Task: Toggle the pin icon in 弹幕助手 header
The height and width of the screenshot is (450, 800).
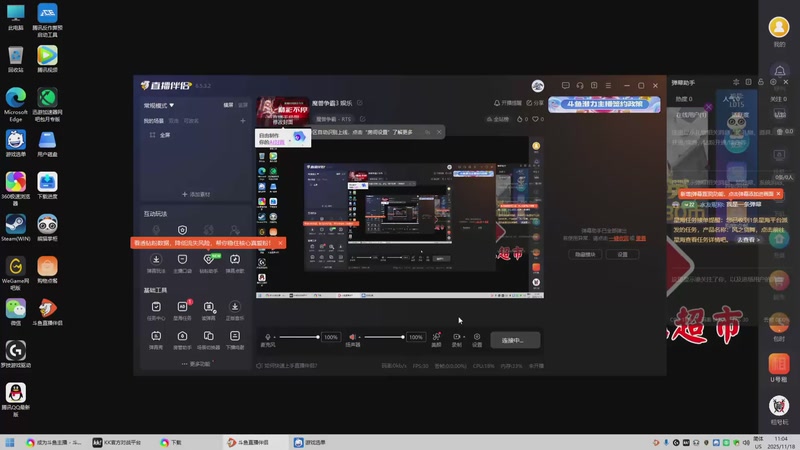Action: (736, 82)
